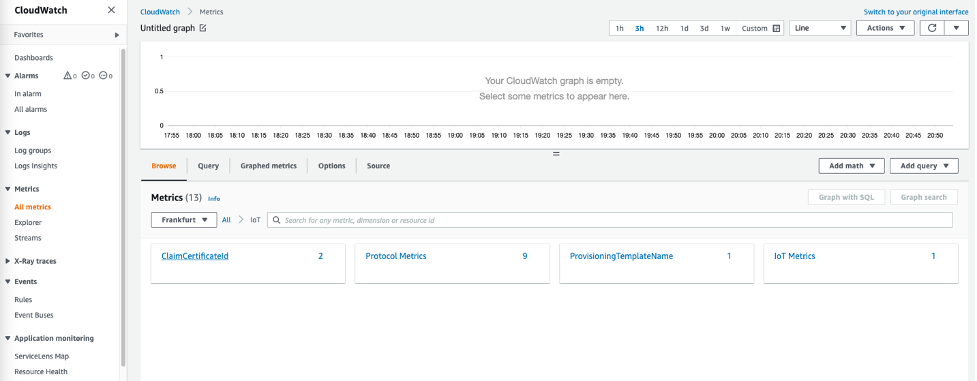Image resolution: width=977 pixels, height=381 pixels.
Task: Collapse the Events section
Action: [x=7, y=281]
